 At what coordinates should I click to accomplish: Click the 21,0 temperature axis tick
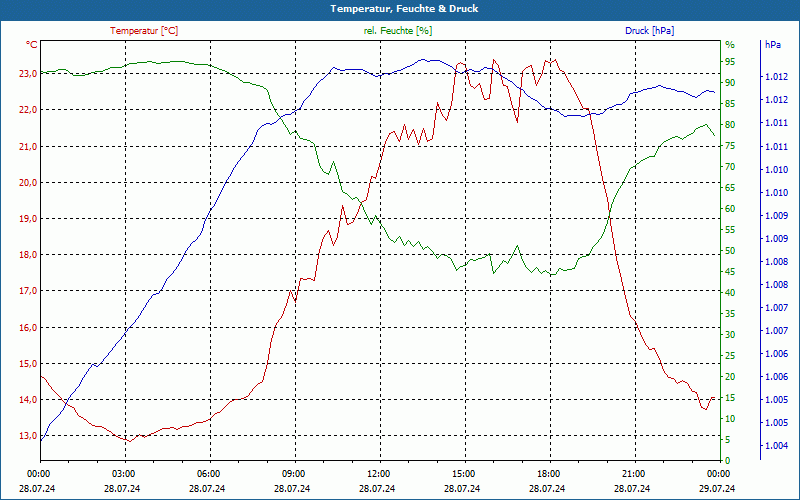(28, 146)
